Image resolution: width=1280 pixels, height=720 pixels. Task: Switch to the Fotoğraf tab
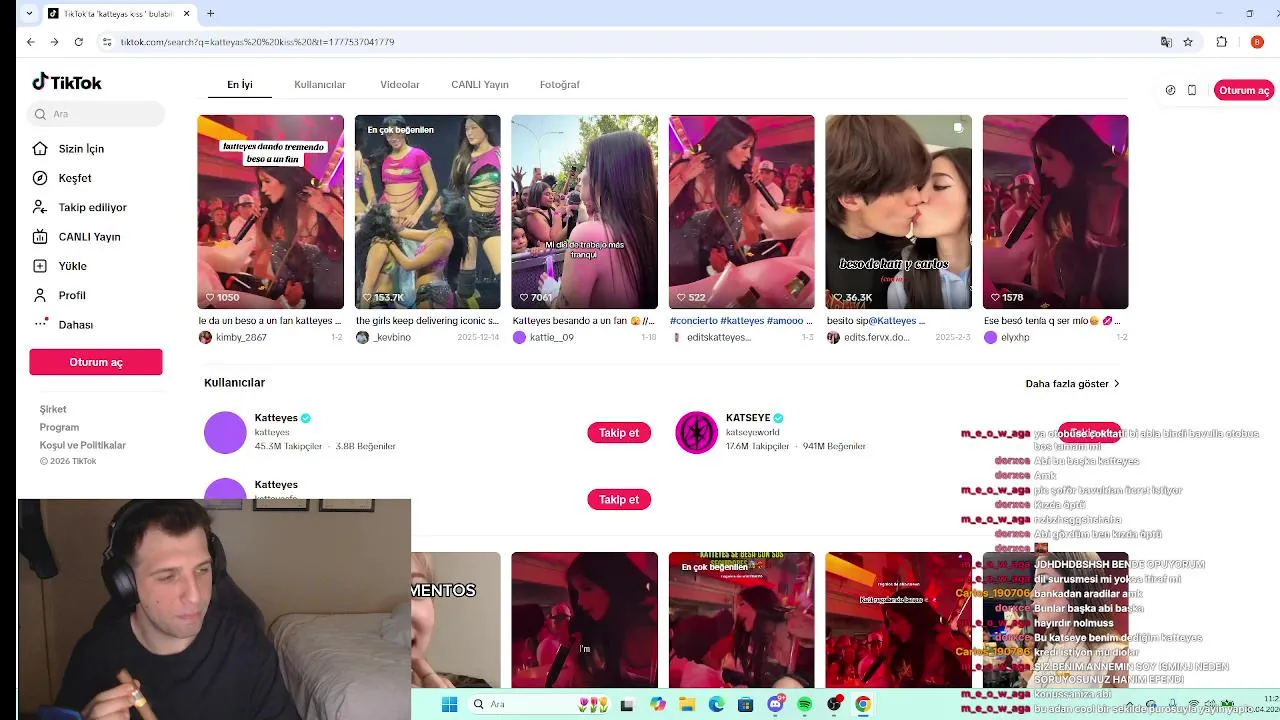coord(560,85)
